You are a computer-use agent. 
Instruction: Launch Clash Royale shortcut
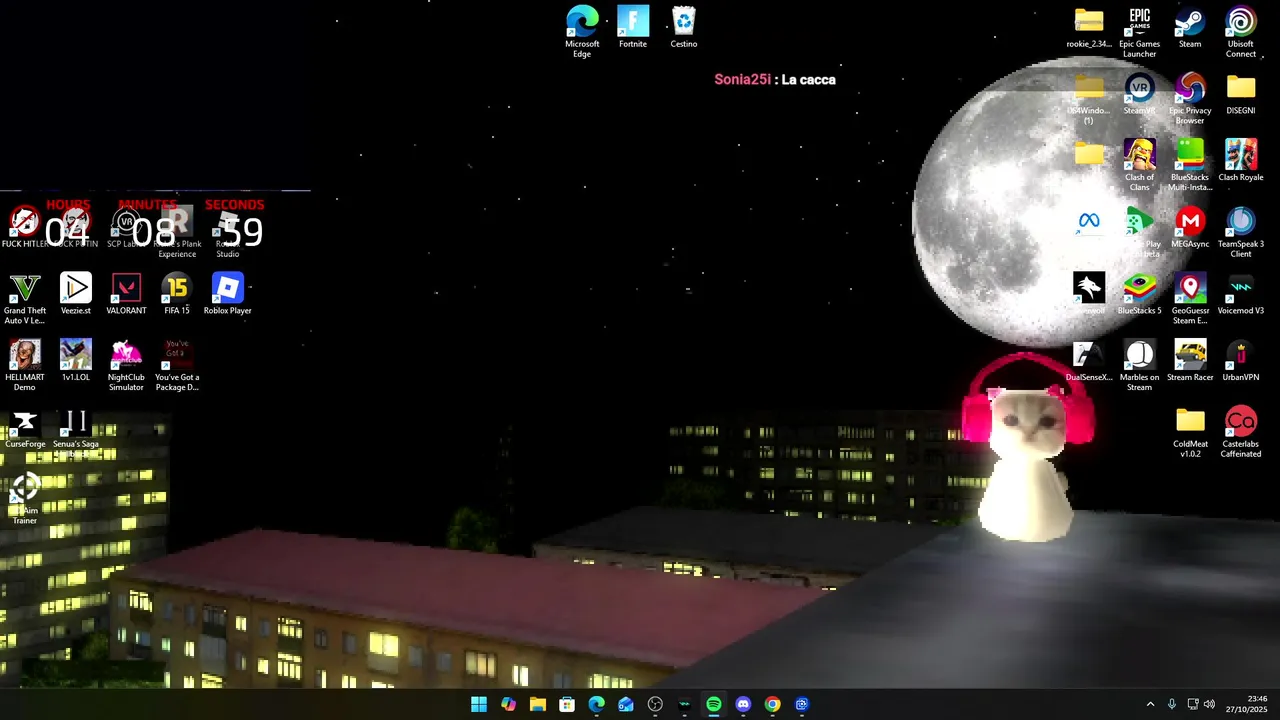[x=1241, y=160]
